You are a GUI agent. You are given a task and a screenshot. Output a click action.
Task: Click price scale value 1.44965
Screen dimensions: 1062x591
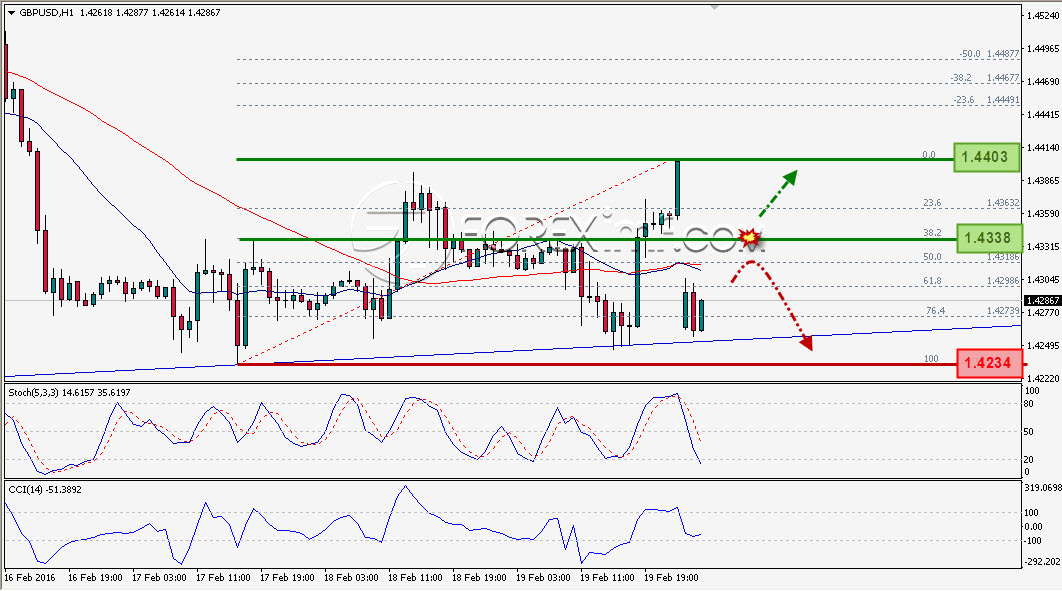(x=1043, y=49)
